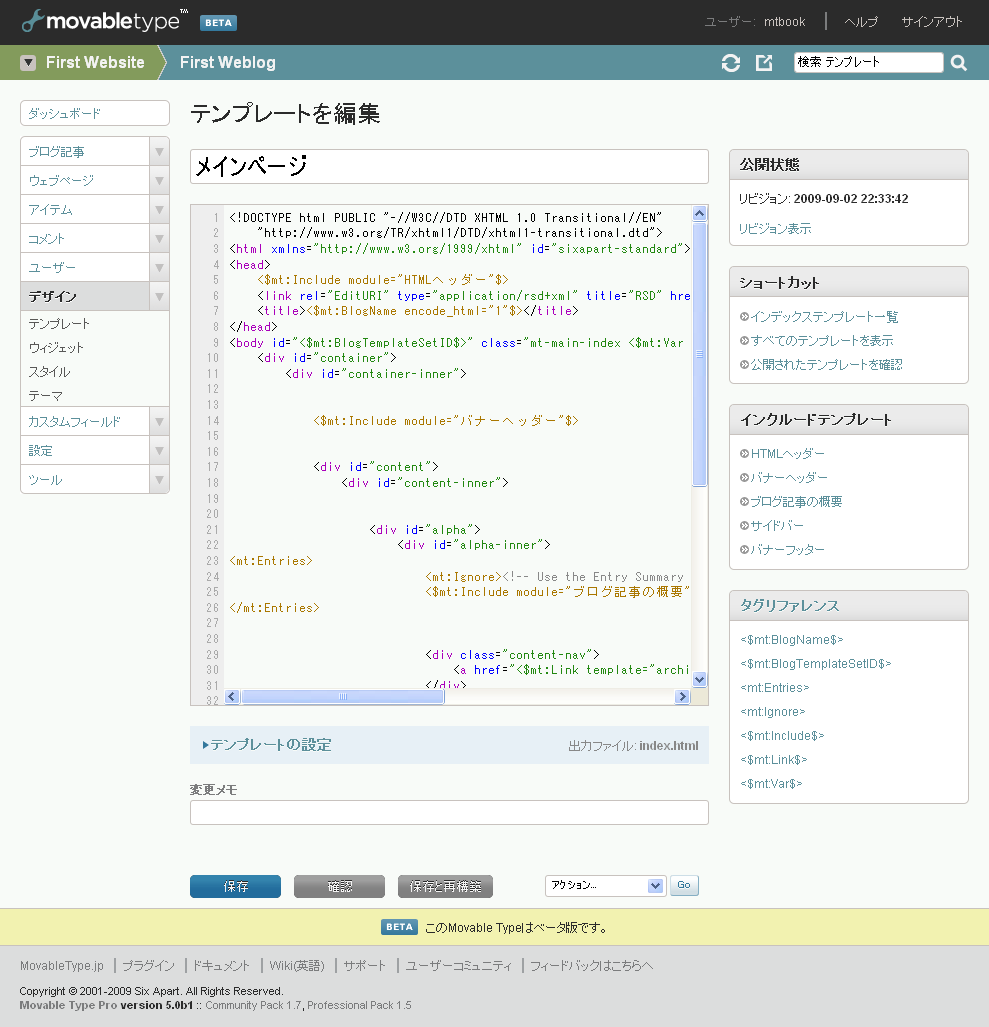This screenshot has height=1027, width=989.
Task: Open the <$mt:BlogName$> tag reference
Action: click(792, 640)
